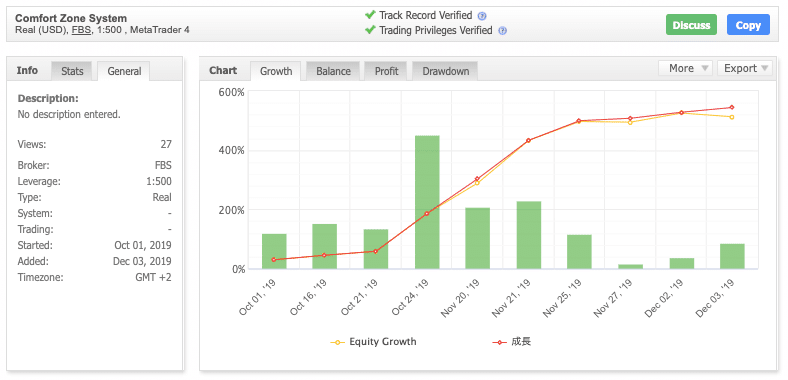The height and width of the screenshot is (380, 788).
Task: Toggle the Equity Growth legend series
Action: [x=373, y=342]
